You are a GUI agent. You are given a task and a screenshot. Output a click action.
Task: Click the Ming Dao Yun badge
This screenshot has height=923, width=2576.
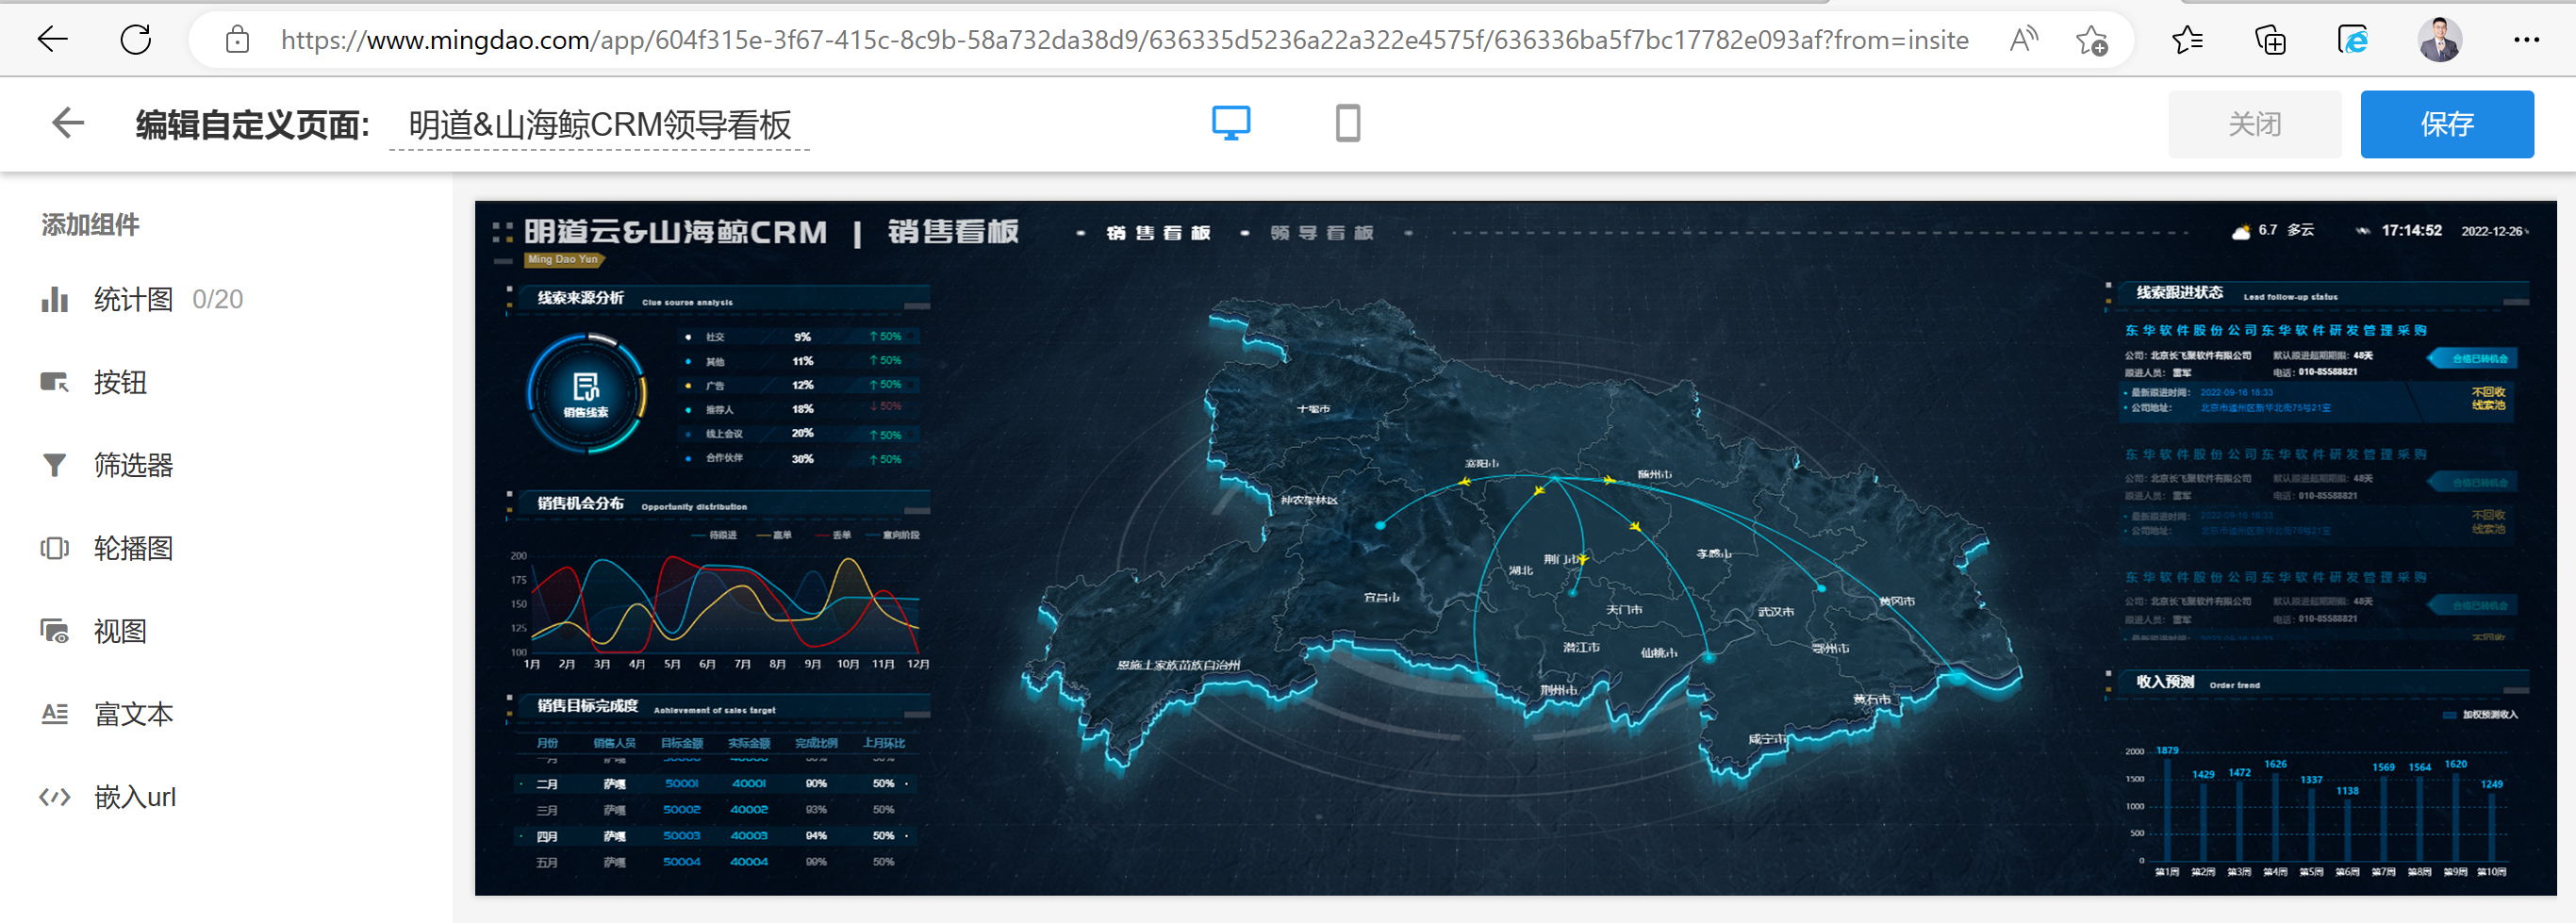pyautogui.click(x=563, y=259)
